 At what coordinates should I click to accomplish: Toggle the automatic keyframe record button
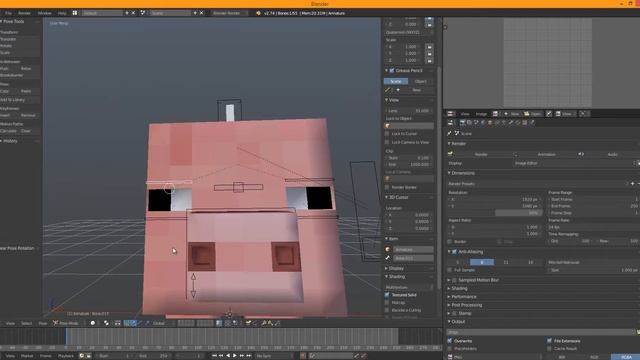point(302,356)
